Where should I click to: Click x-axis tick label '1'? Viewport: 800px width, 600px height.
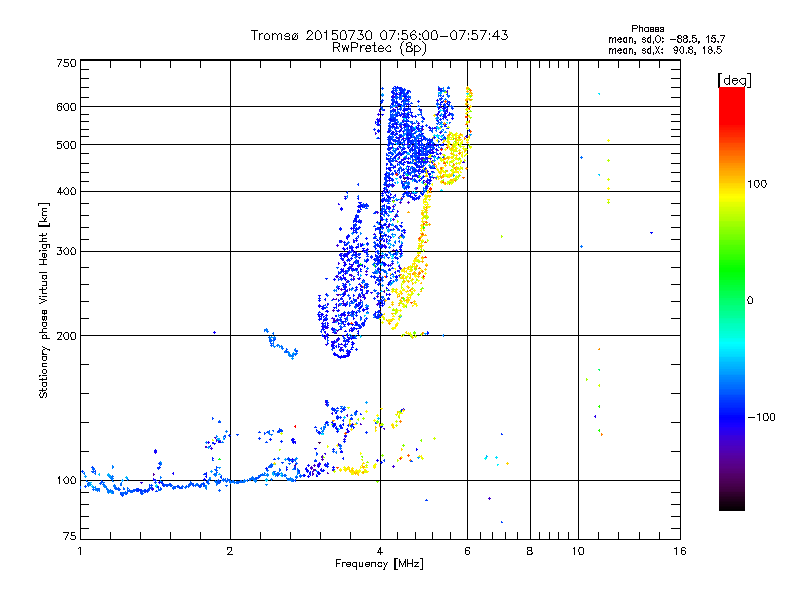tap(80, 551)
